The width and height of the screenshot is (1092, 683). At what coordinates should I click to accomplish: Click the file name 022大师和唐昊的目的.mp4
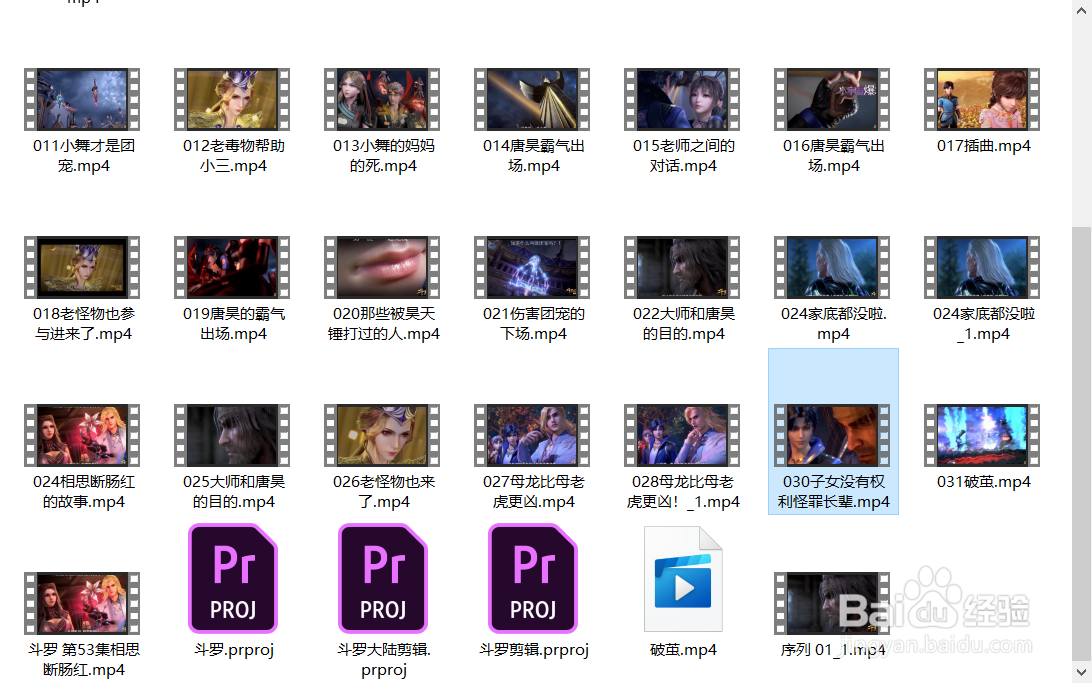point(683,324)
